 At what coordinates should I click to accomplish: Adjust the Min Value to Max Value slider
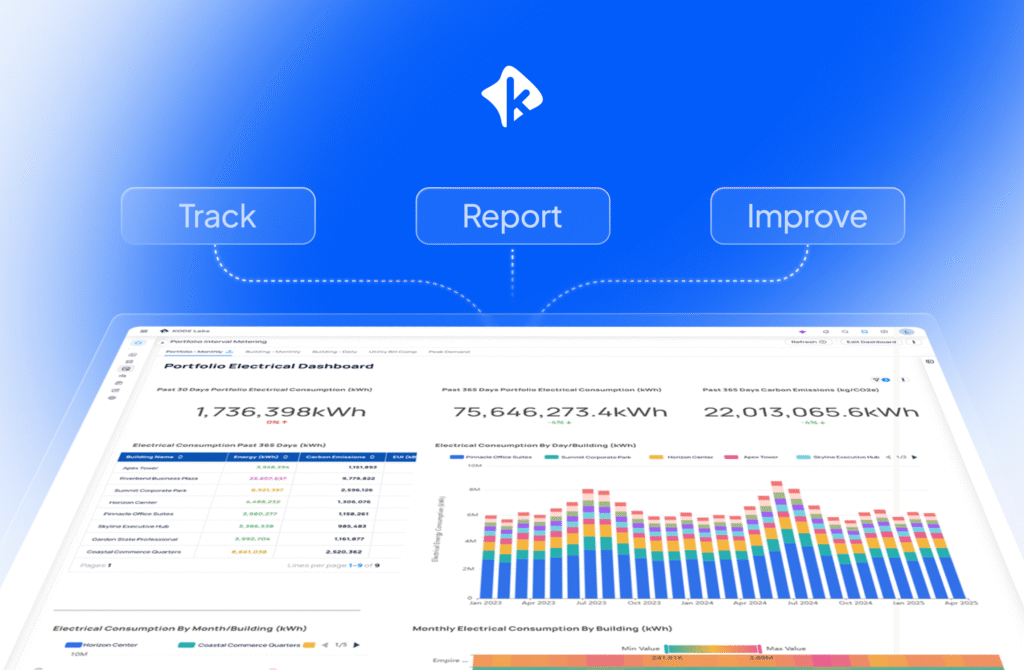click(712, 648)
